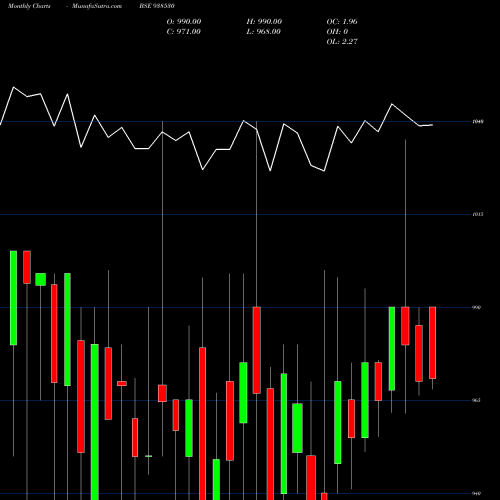500x500 pixels.
Task: Click the "OH: 0" reading
Action: 337,32
